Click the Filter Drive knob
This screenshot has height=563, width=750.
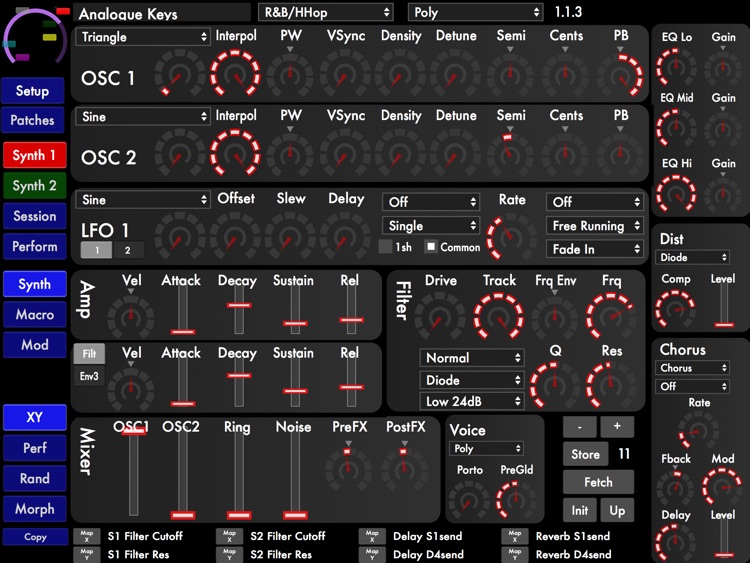pos(440,317)
